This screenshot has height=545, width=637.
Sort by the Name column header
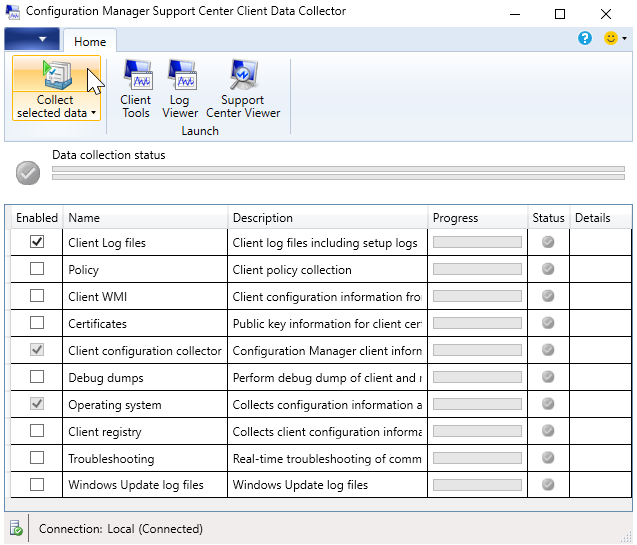[x=84, y=217]
